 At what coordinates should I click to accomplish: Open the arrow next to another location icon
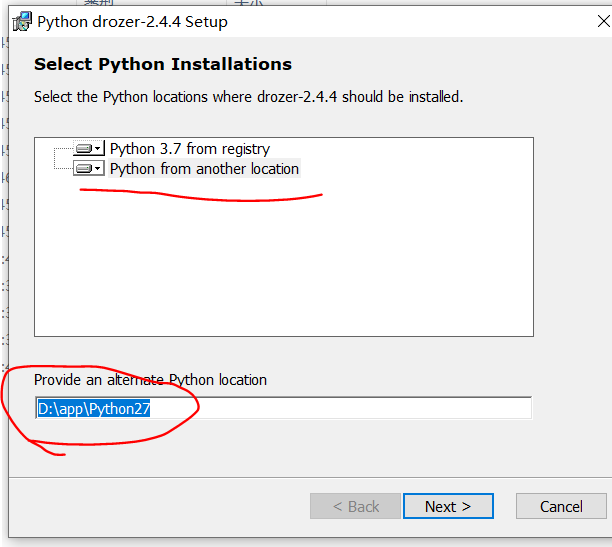[98, 168]
